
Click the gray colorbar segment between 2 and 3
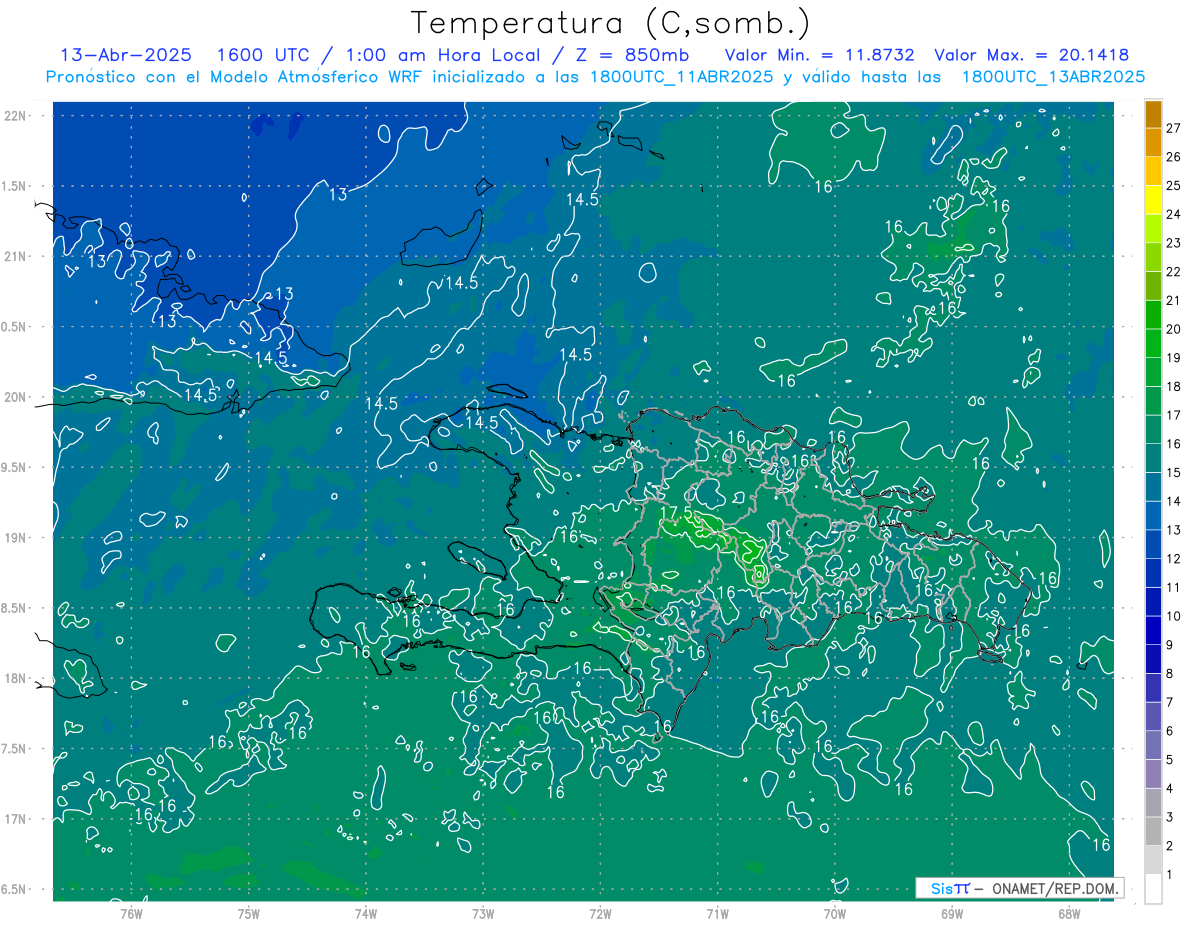click(1153, 831)
